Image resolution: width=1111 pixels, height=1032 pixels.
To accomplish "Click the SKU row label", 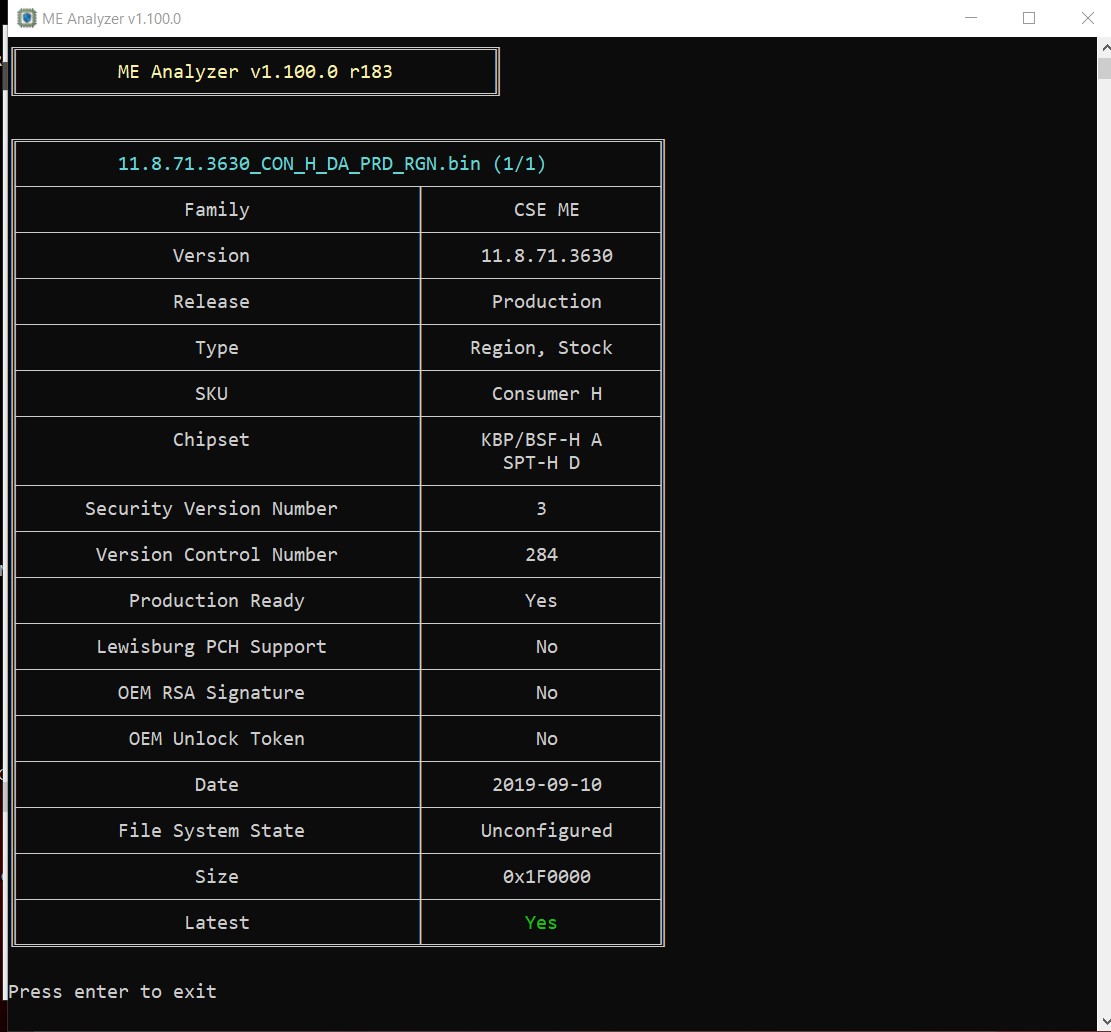I will (x=211, y=394).
